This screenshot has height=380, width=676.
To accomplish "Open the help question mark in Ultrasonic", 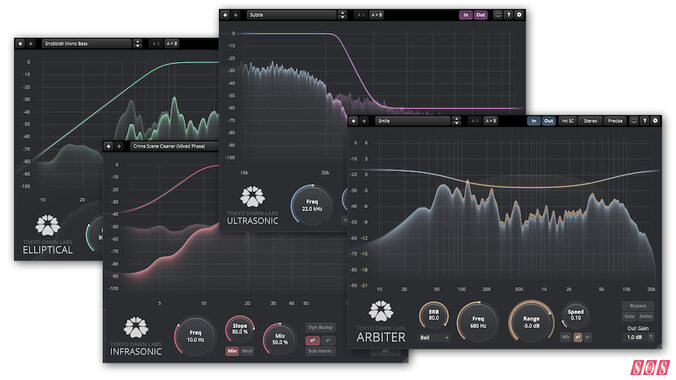I will (x=508, y=15).
